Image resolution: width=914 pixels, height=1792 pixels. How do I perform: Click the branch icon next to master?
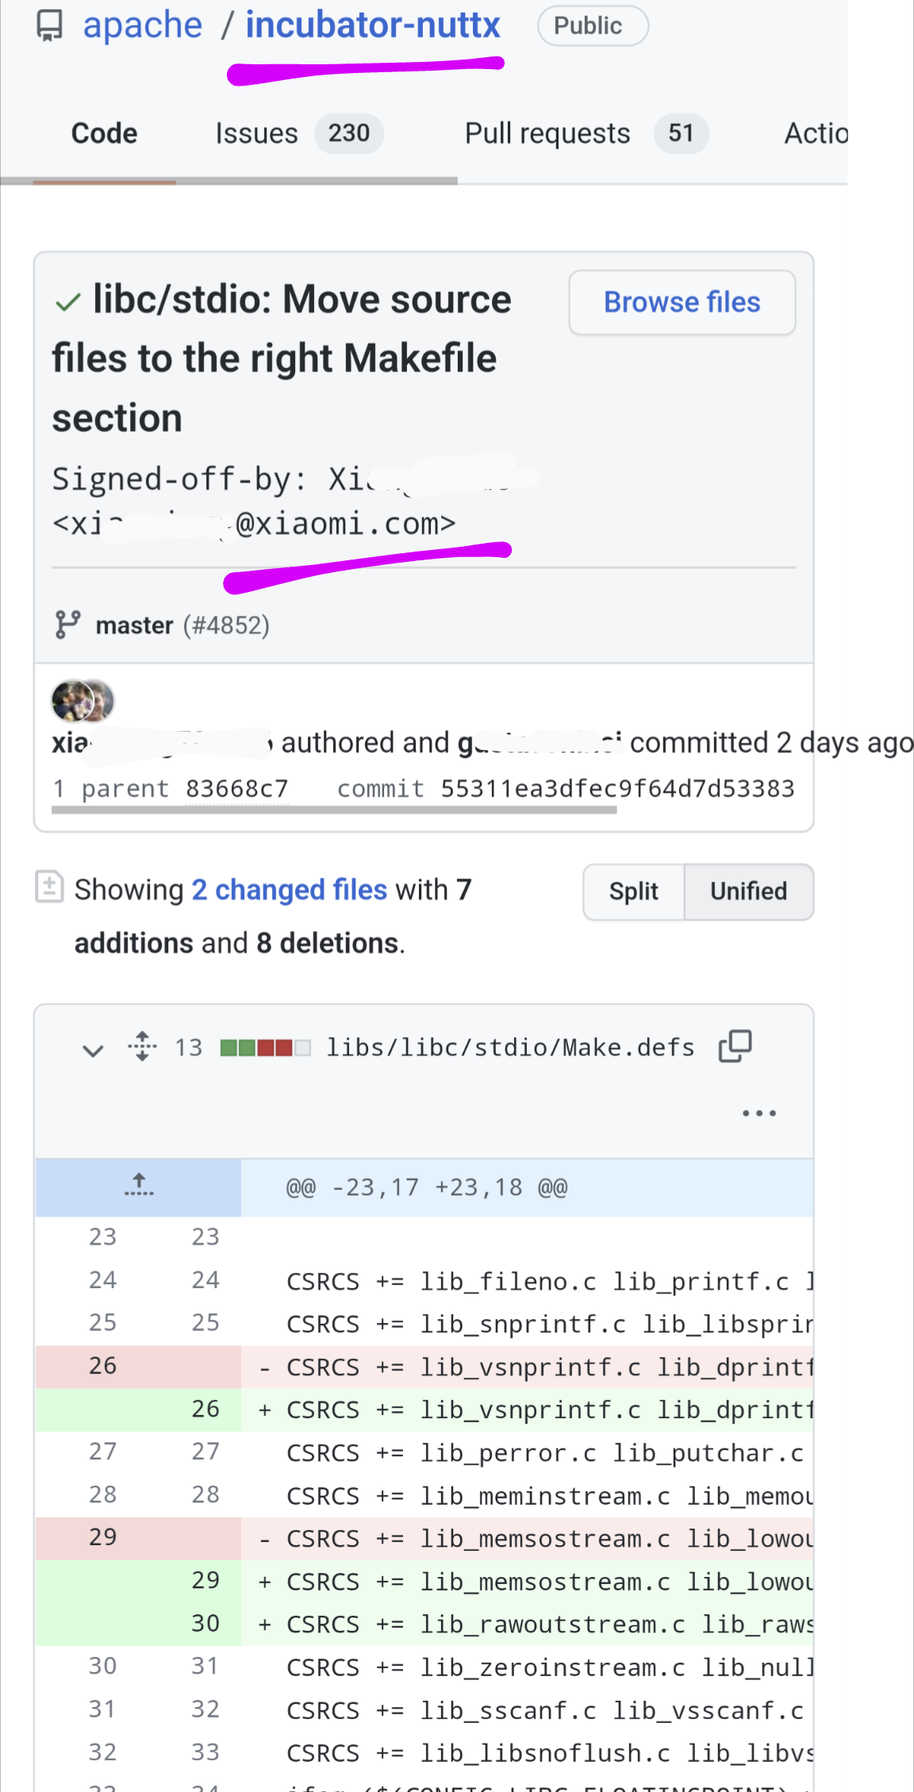(67, 625)
